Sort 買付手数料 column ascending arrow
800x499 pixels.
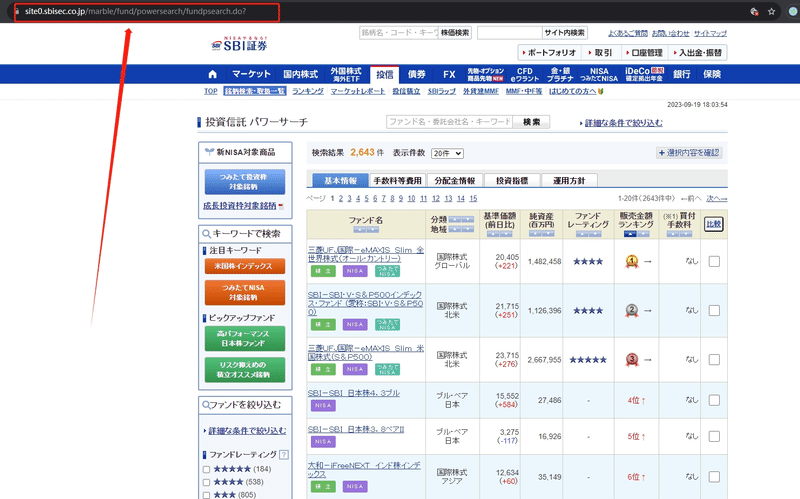click(673, 234)
